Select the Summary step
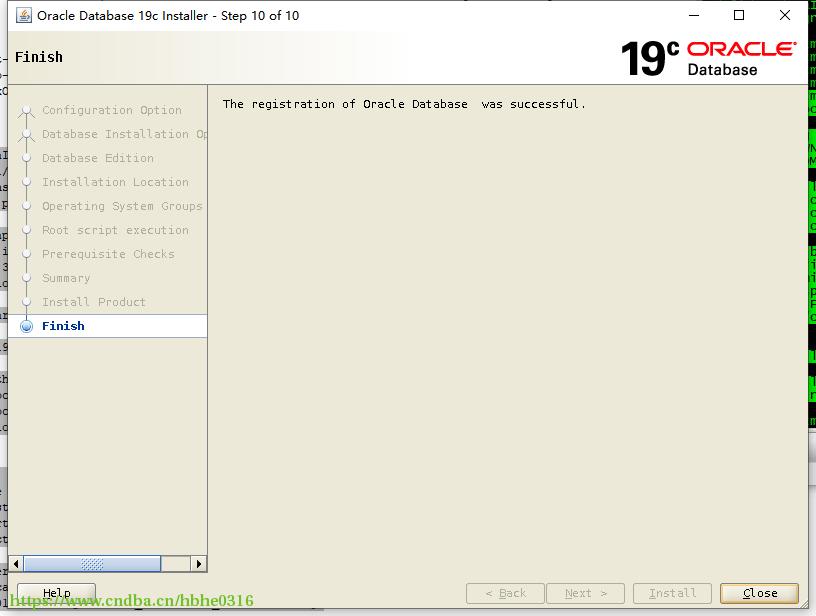Image resolution: width=816 pixels, height=616 pixels. [66, 278]
